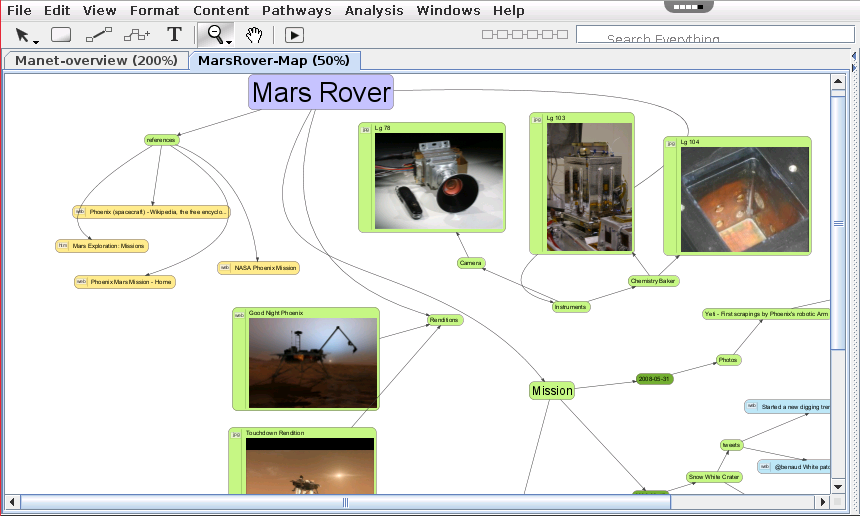Open the Edit menu
860x516 pixels.
(57, 10)
